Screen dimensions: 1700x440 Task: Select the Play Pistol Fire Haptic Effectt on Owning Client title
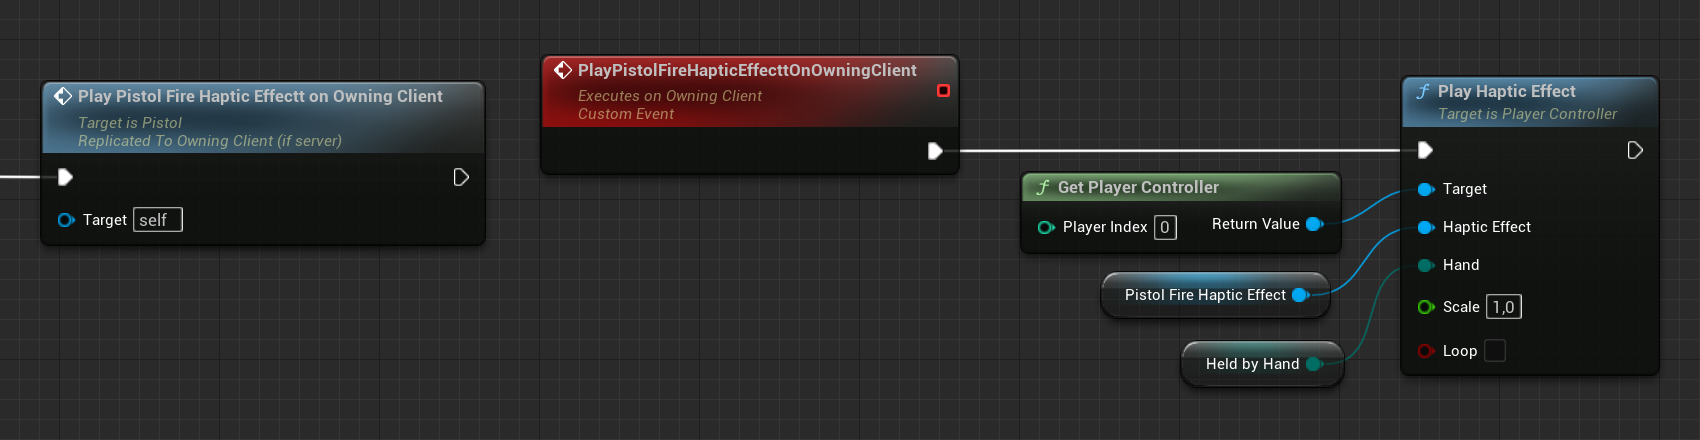(260, 96)
